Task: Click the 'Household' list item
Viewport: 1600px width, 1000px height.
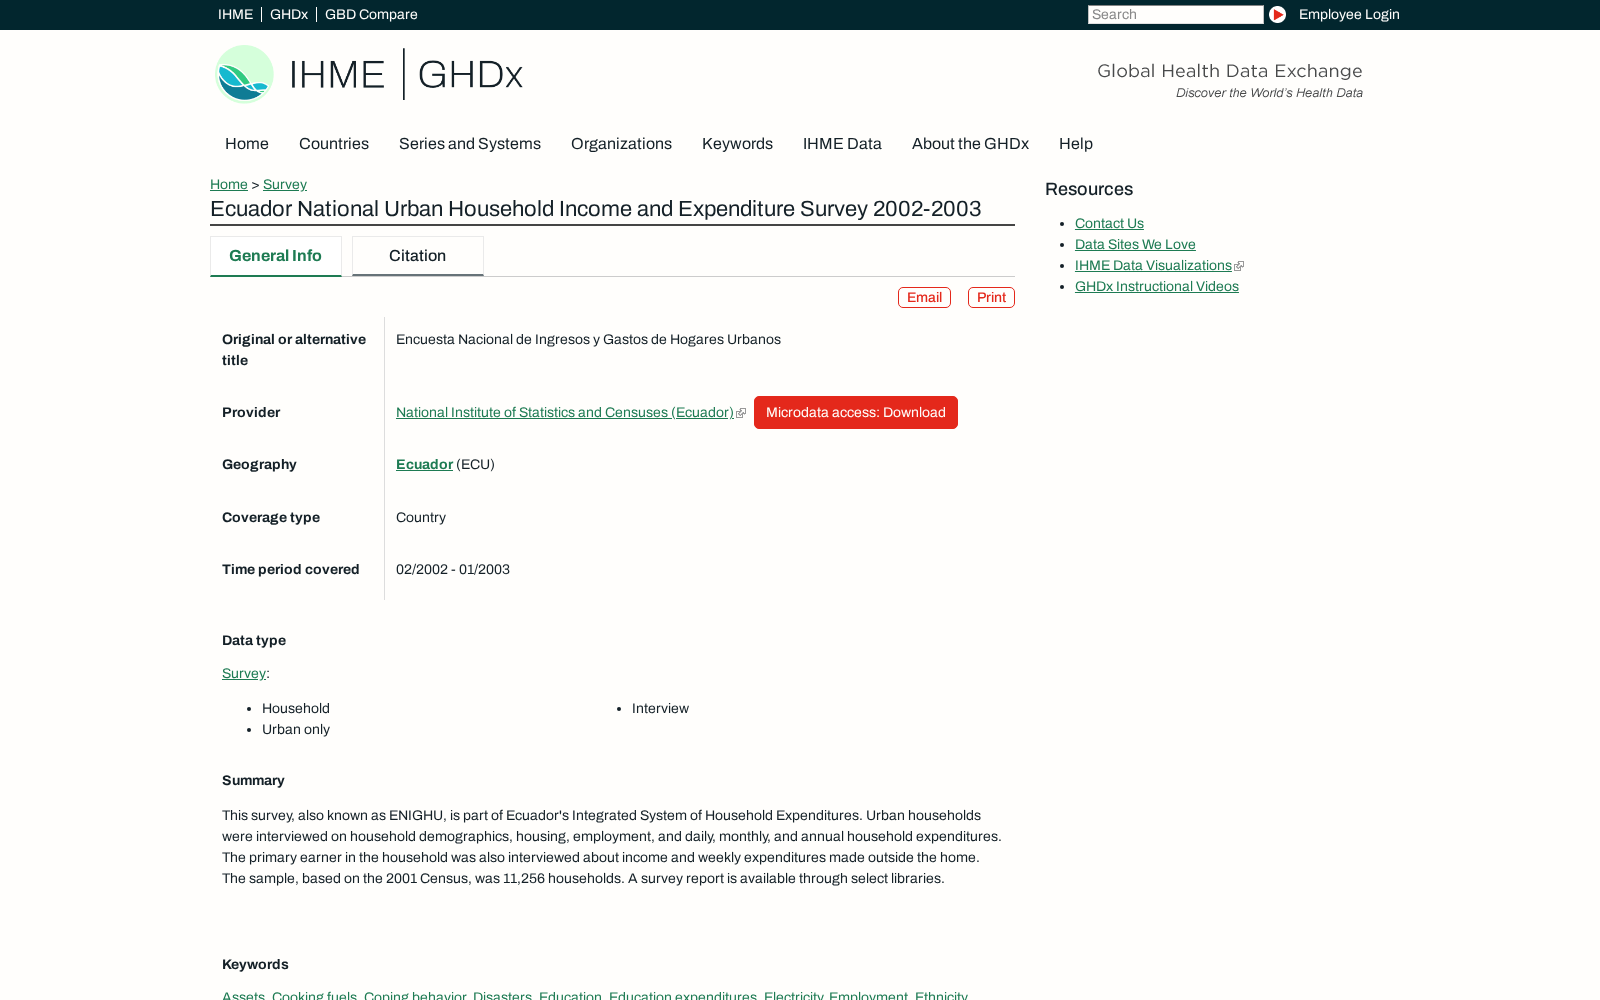Action: click(x=296, y=709)
